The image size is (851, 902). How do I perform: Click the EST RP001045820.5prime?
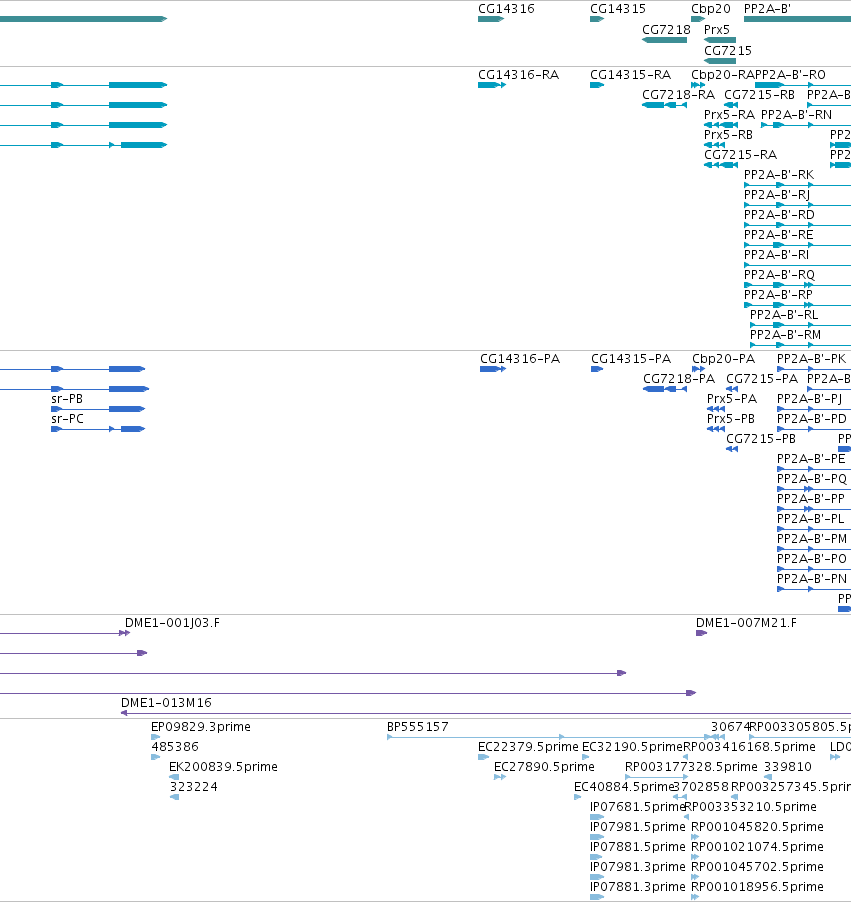pyautogui.click(x=757, y=827)
